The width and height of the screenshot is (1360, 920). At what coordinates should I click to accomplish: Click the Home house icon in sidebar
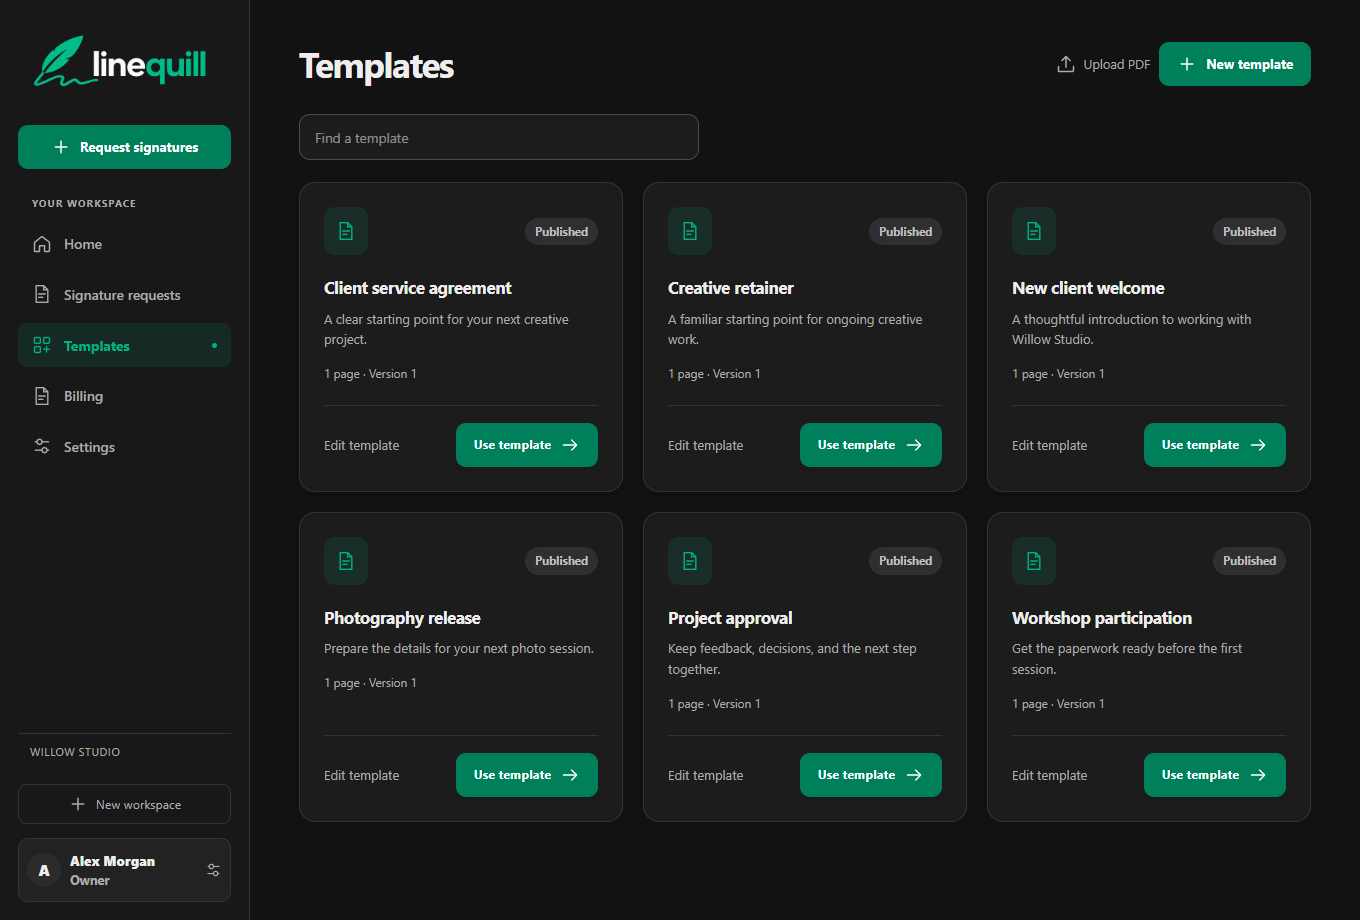[x=42, y=244]
